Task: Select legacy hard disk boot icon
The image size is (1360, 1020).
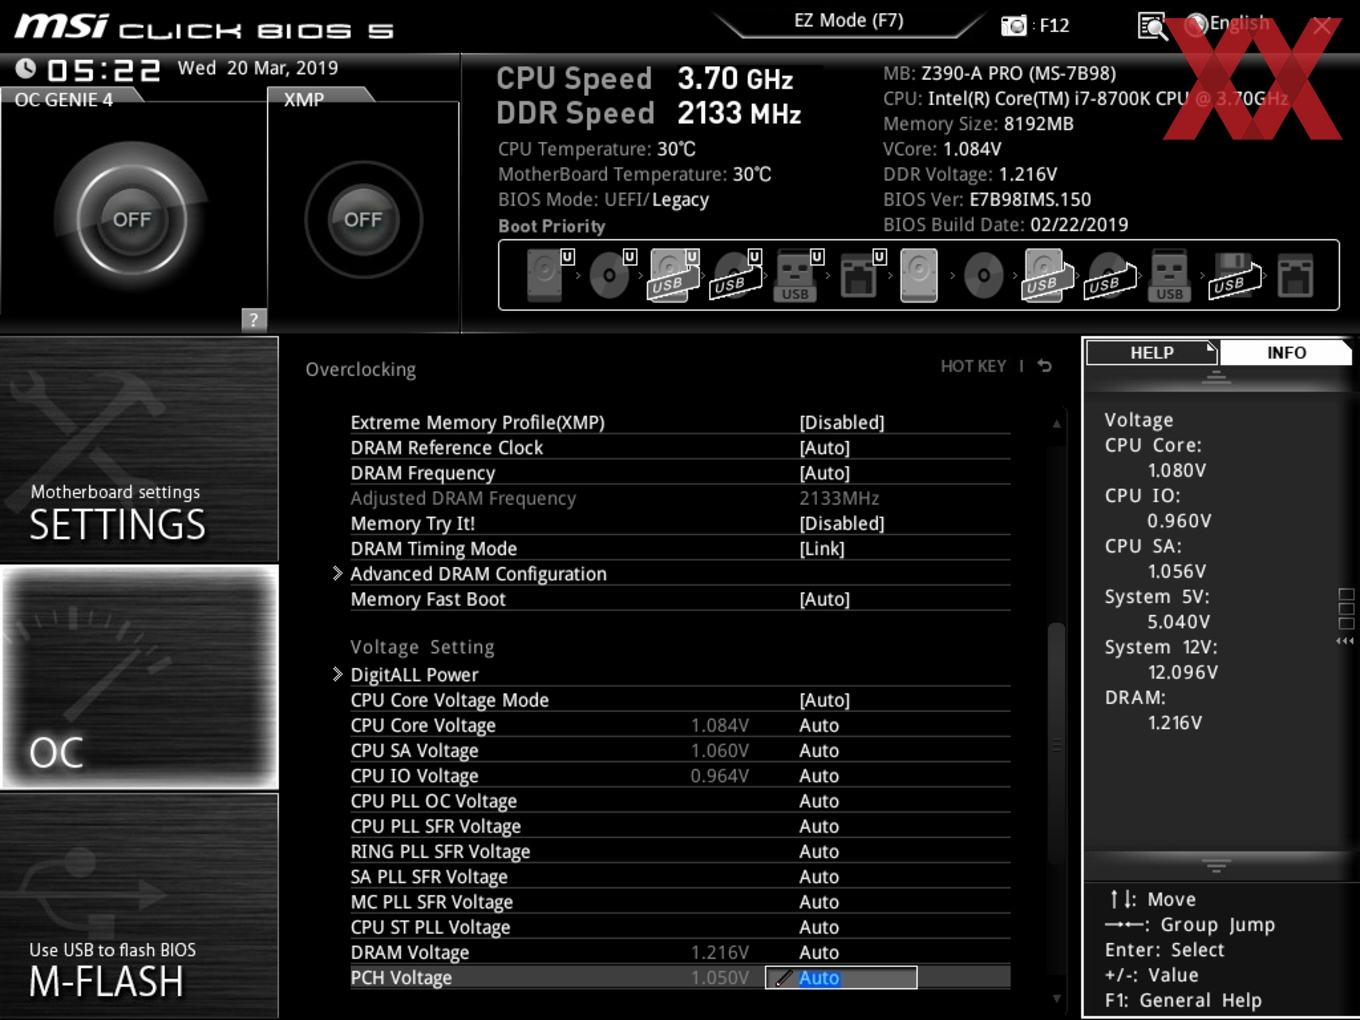Action: (x=919, y=275)
